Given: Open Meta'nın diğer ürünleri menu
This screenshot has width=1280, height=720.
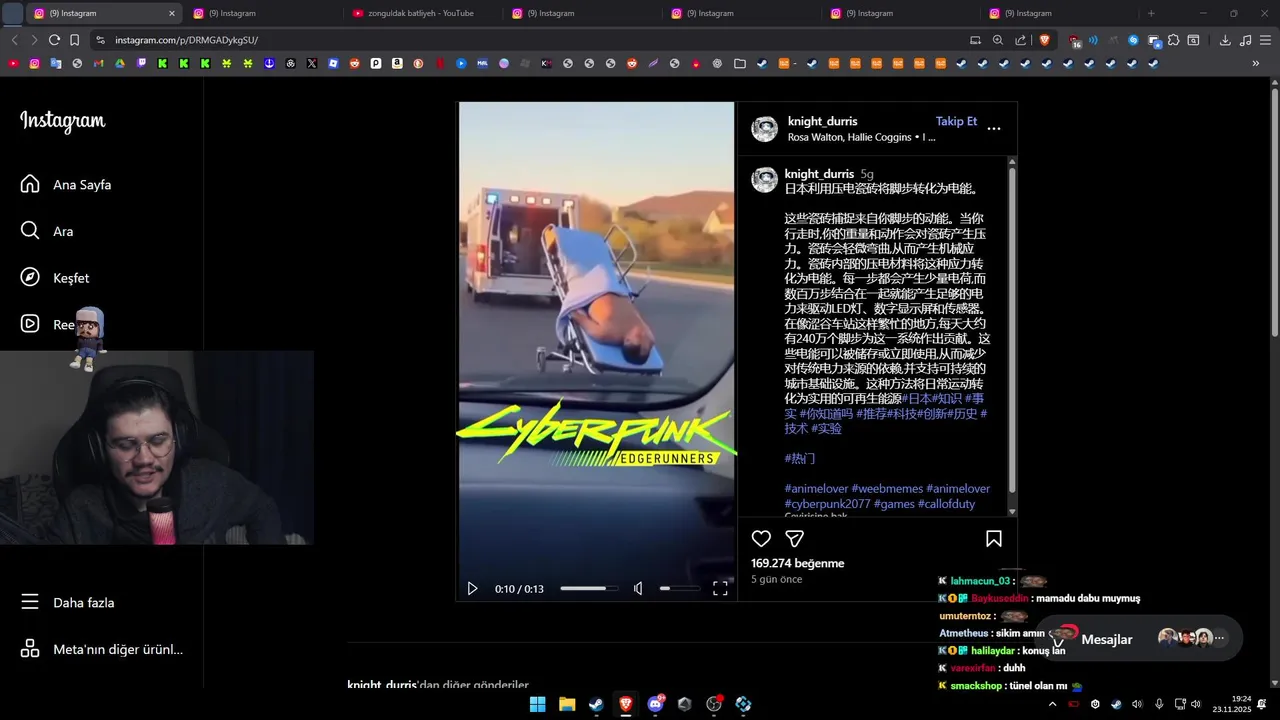Looking at the screenshot, I should [101, 649].
